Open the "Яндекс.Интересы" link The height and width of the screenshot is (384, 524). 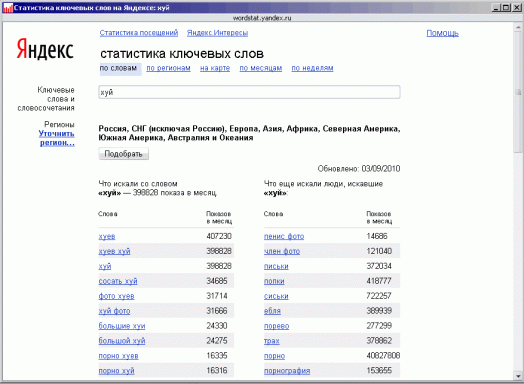(217, 33)
